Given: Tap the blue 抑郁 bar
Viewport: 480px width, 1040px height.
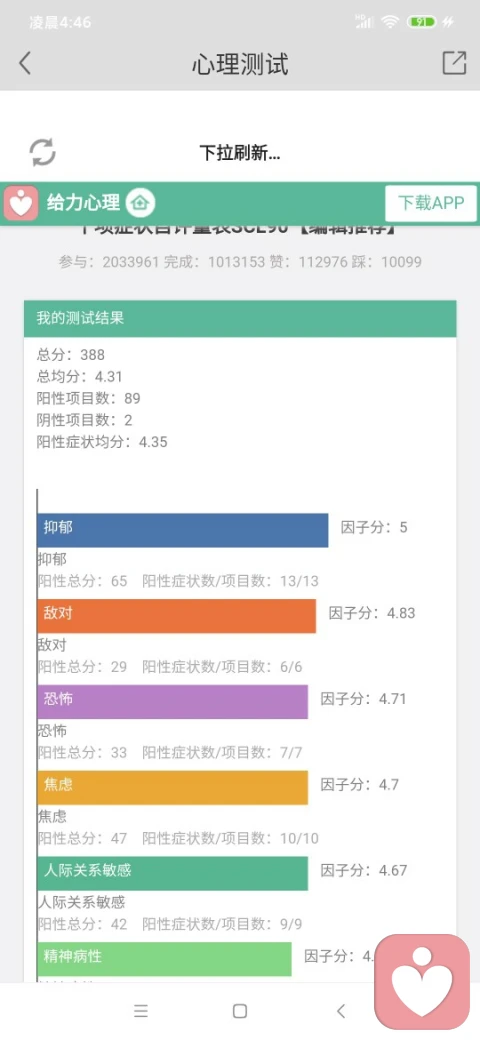Looking at the screenshot, I should (183, 530).
